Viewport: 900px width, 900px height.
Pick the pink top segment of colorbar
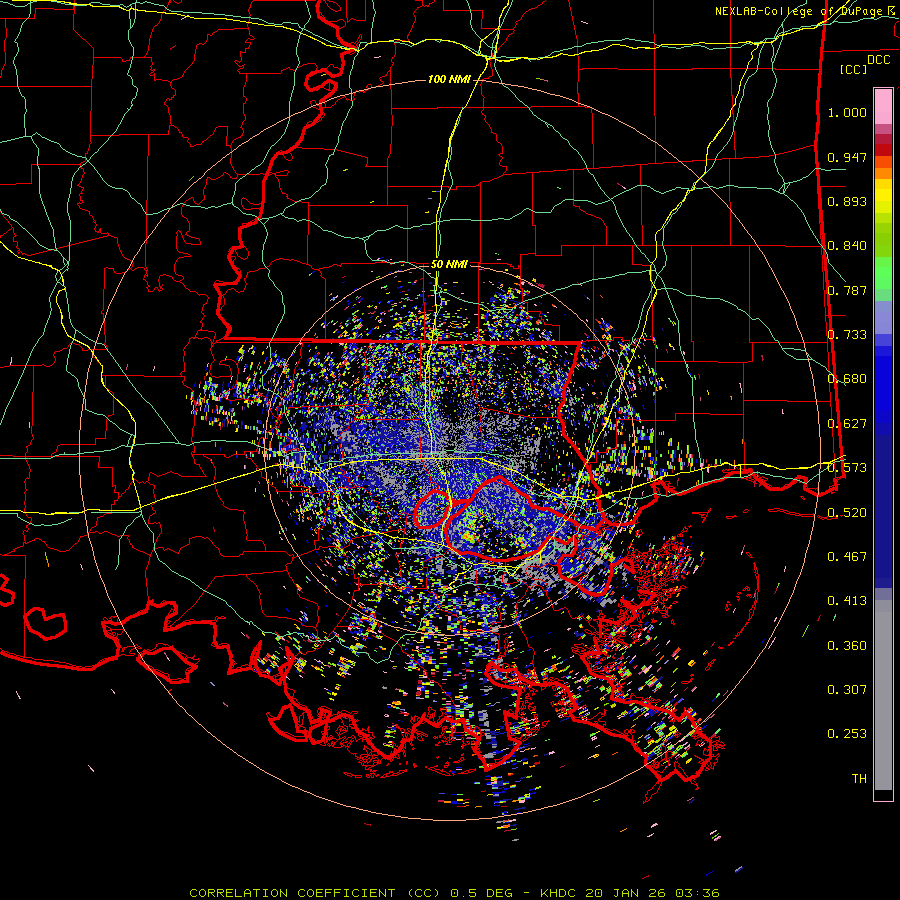click(883, 107)
